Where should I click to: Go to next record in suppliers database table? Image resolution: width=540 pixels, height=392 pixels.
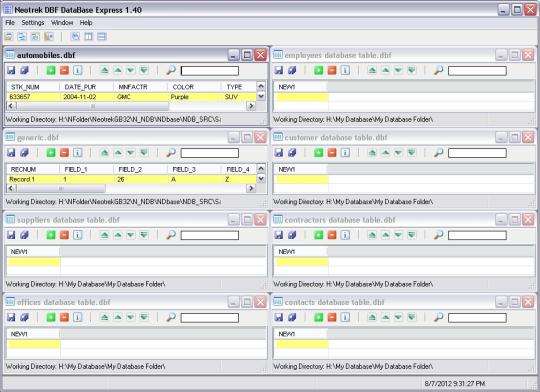(131, 235)
